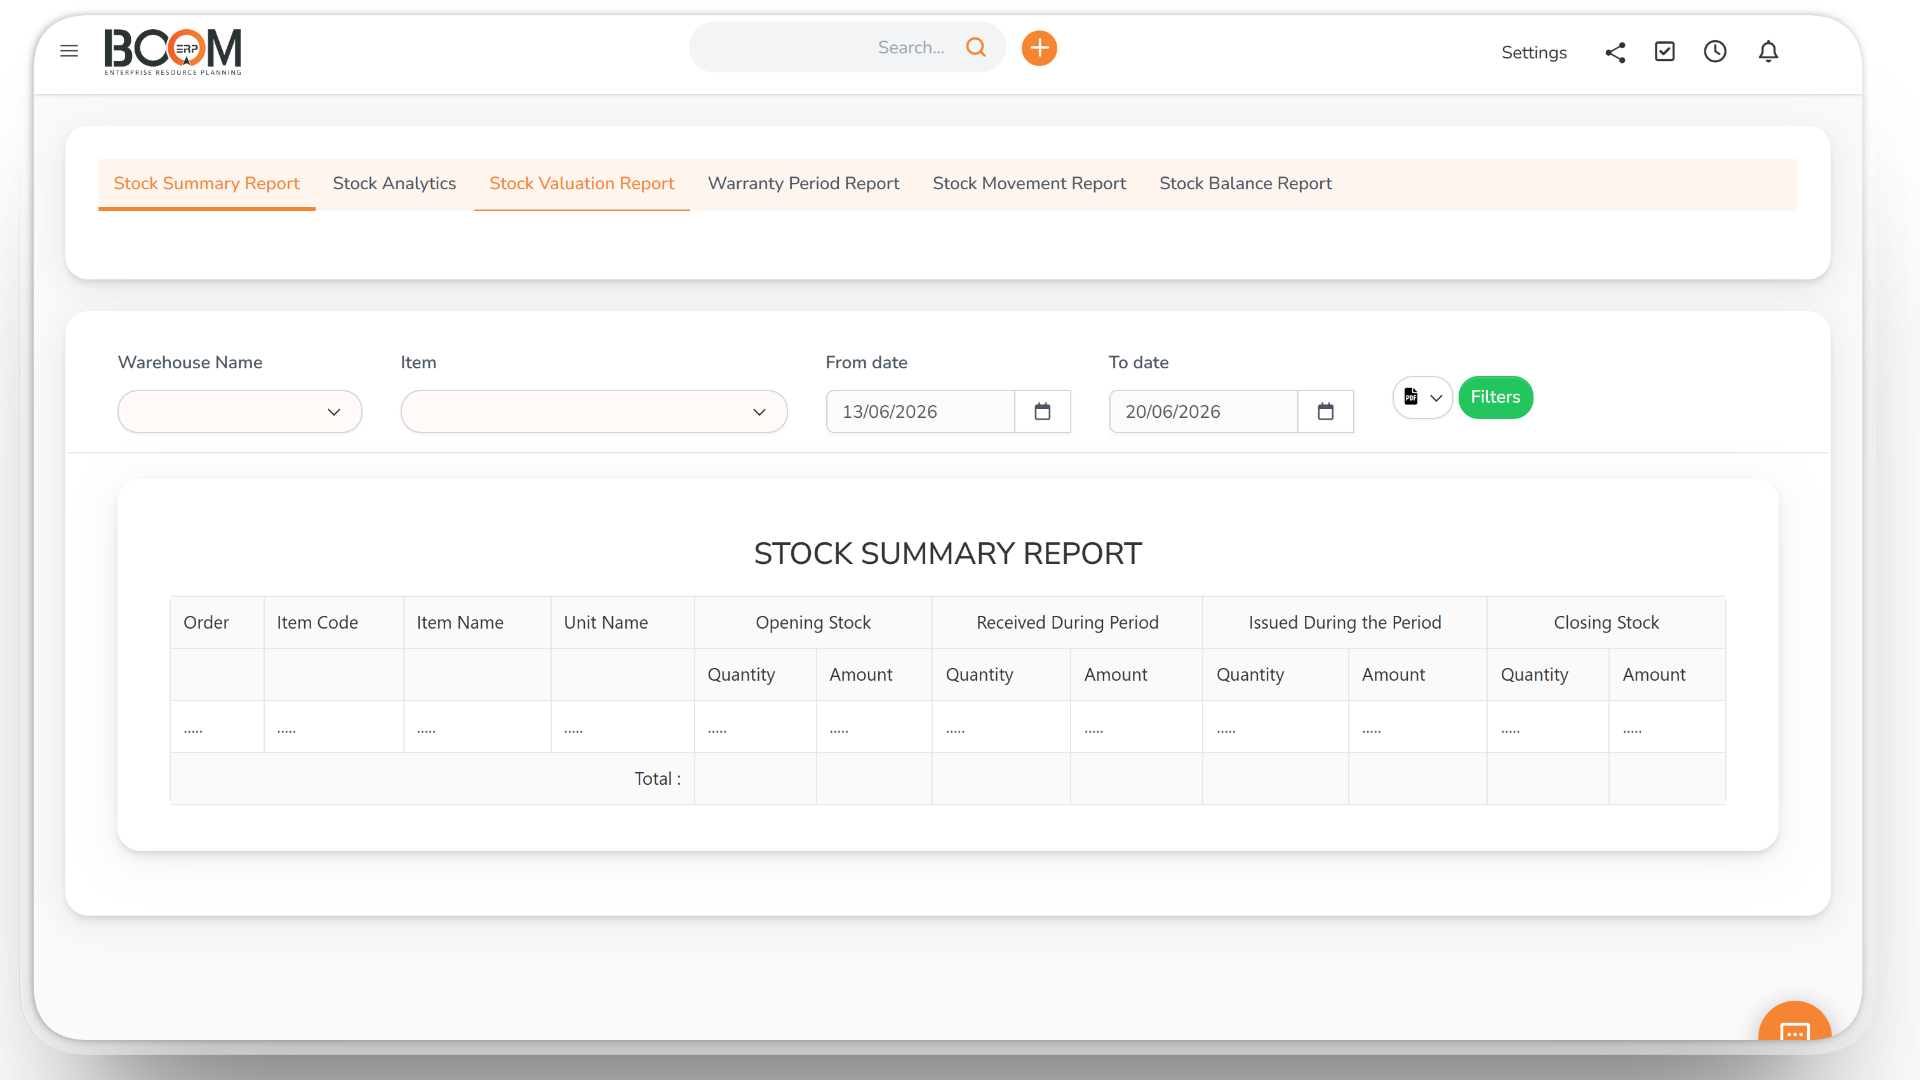
Task: Click the Closing Stock column header
Action: tap(1606, 623)
